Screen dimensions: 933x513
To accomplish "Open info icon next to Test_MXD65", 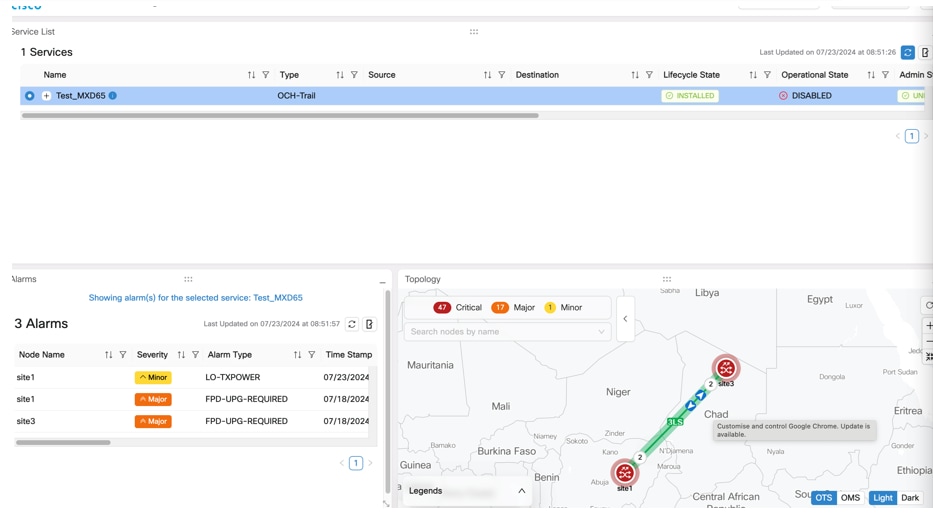I will [112, 95].
